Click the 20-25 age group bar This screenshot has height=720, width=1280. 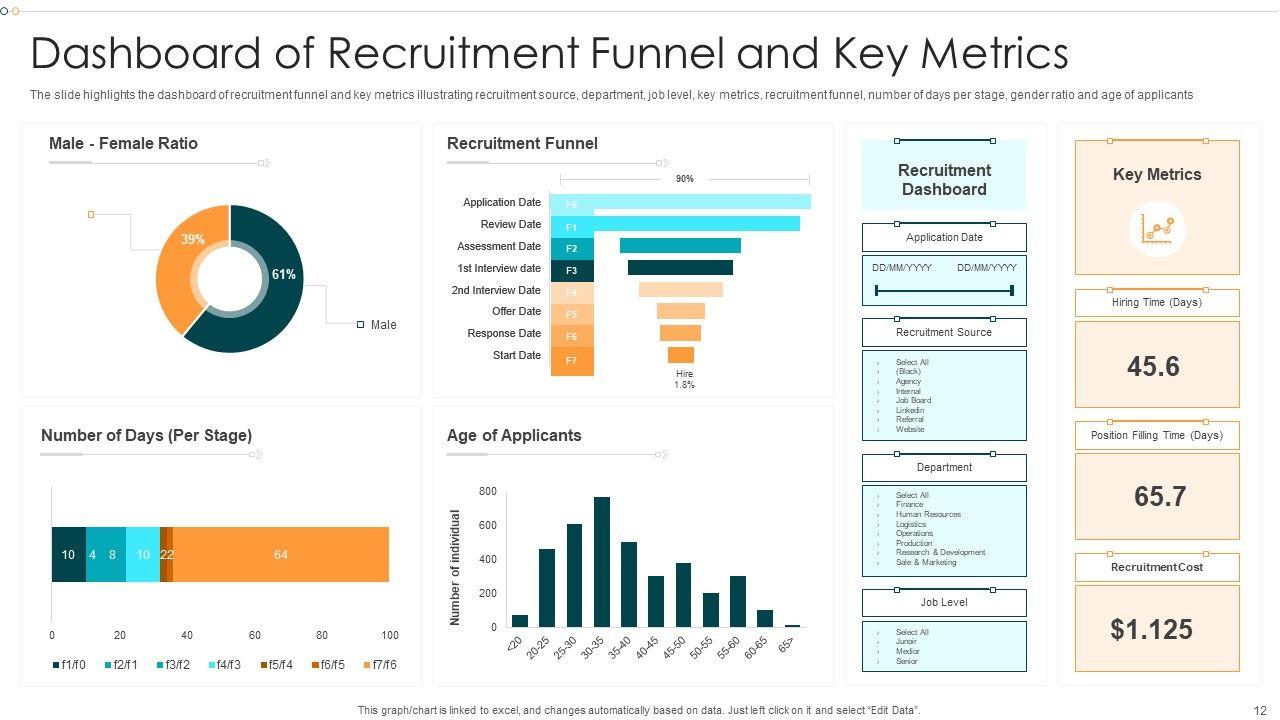click(547, 588)
